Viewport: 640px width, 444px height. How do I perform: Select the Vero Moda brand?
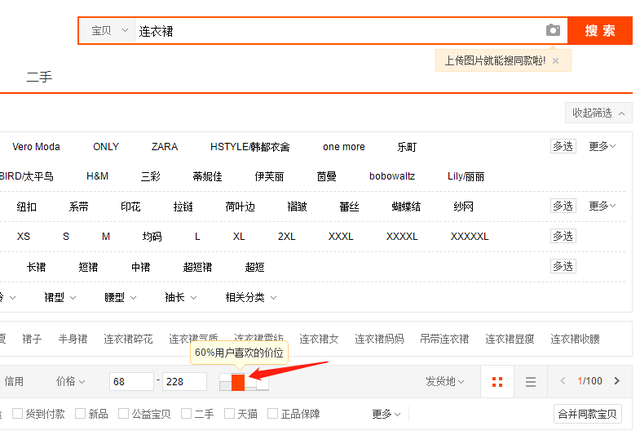point(36,147)
